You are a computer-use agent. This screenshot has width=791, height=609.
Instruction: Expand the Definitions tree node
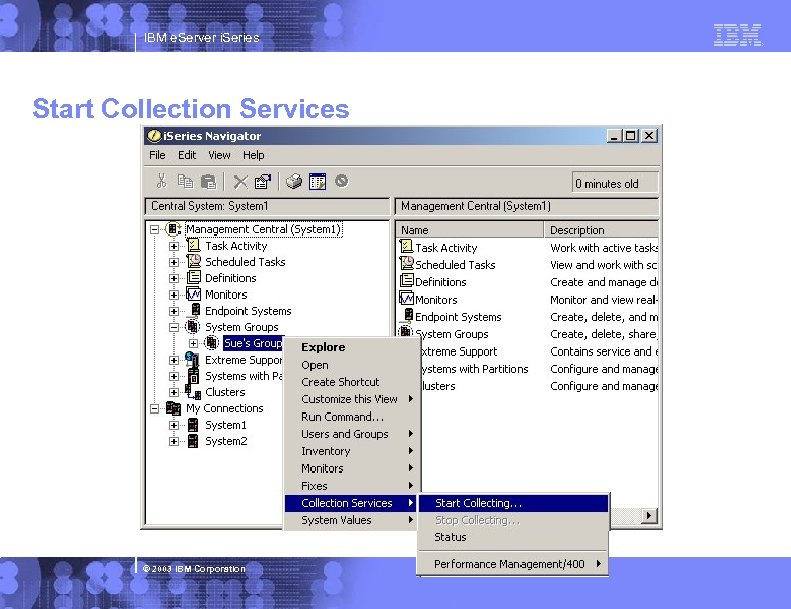click(x=174, y=279)
